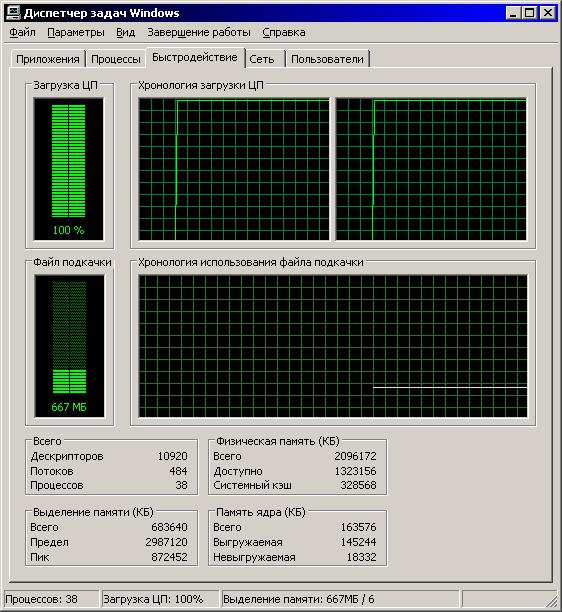Click commit charge Всего value 683640
Viewport: 562px width, 612px height.
[169, 527]
